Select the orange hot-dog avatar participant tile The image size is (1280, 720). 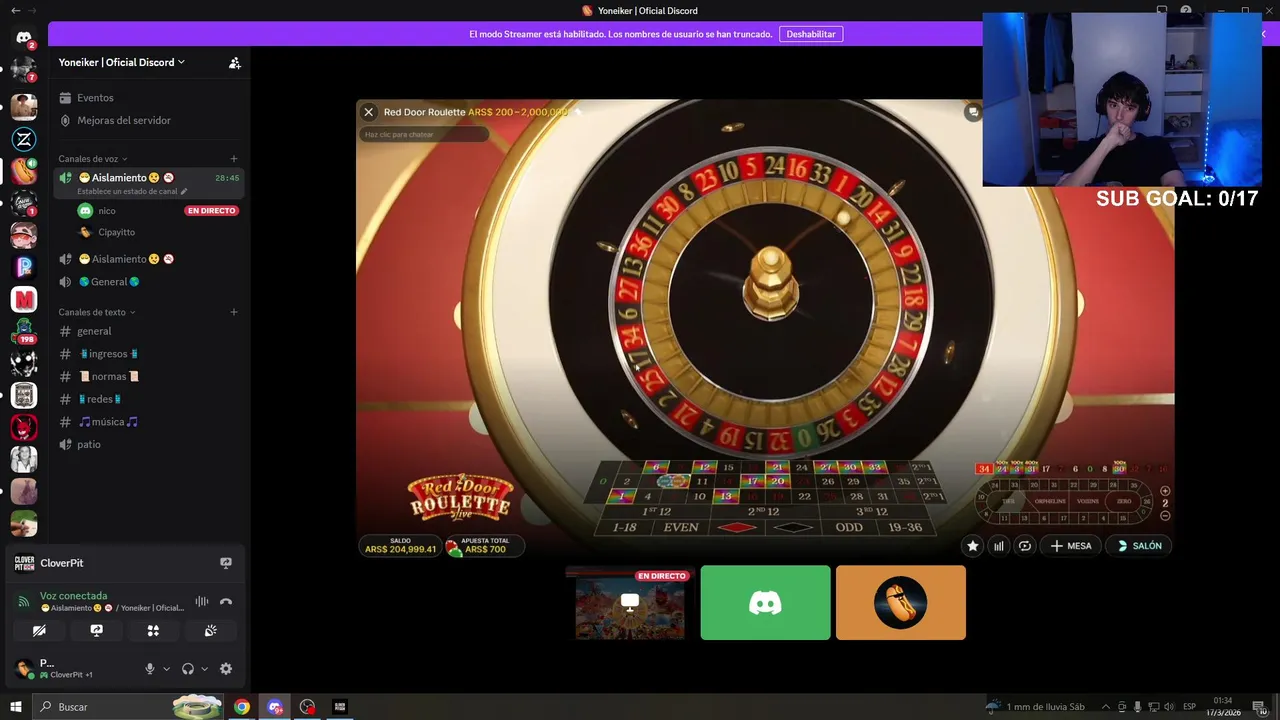click(x=901, y=603)
